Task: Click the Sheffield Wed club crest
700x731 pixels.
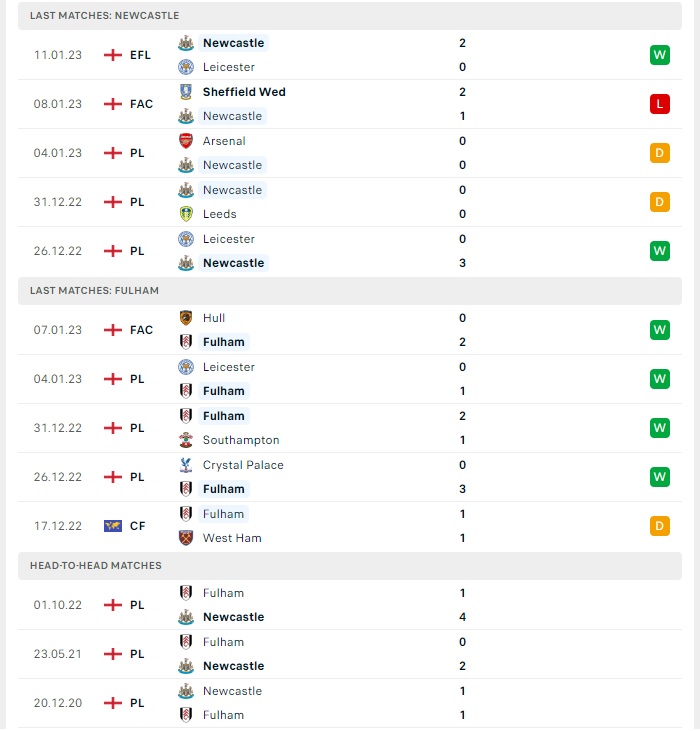Action: tap(186, 92)
